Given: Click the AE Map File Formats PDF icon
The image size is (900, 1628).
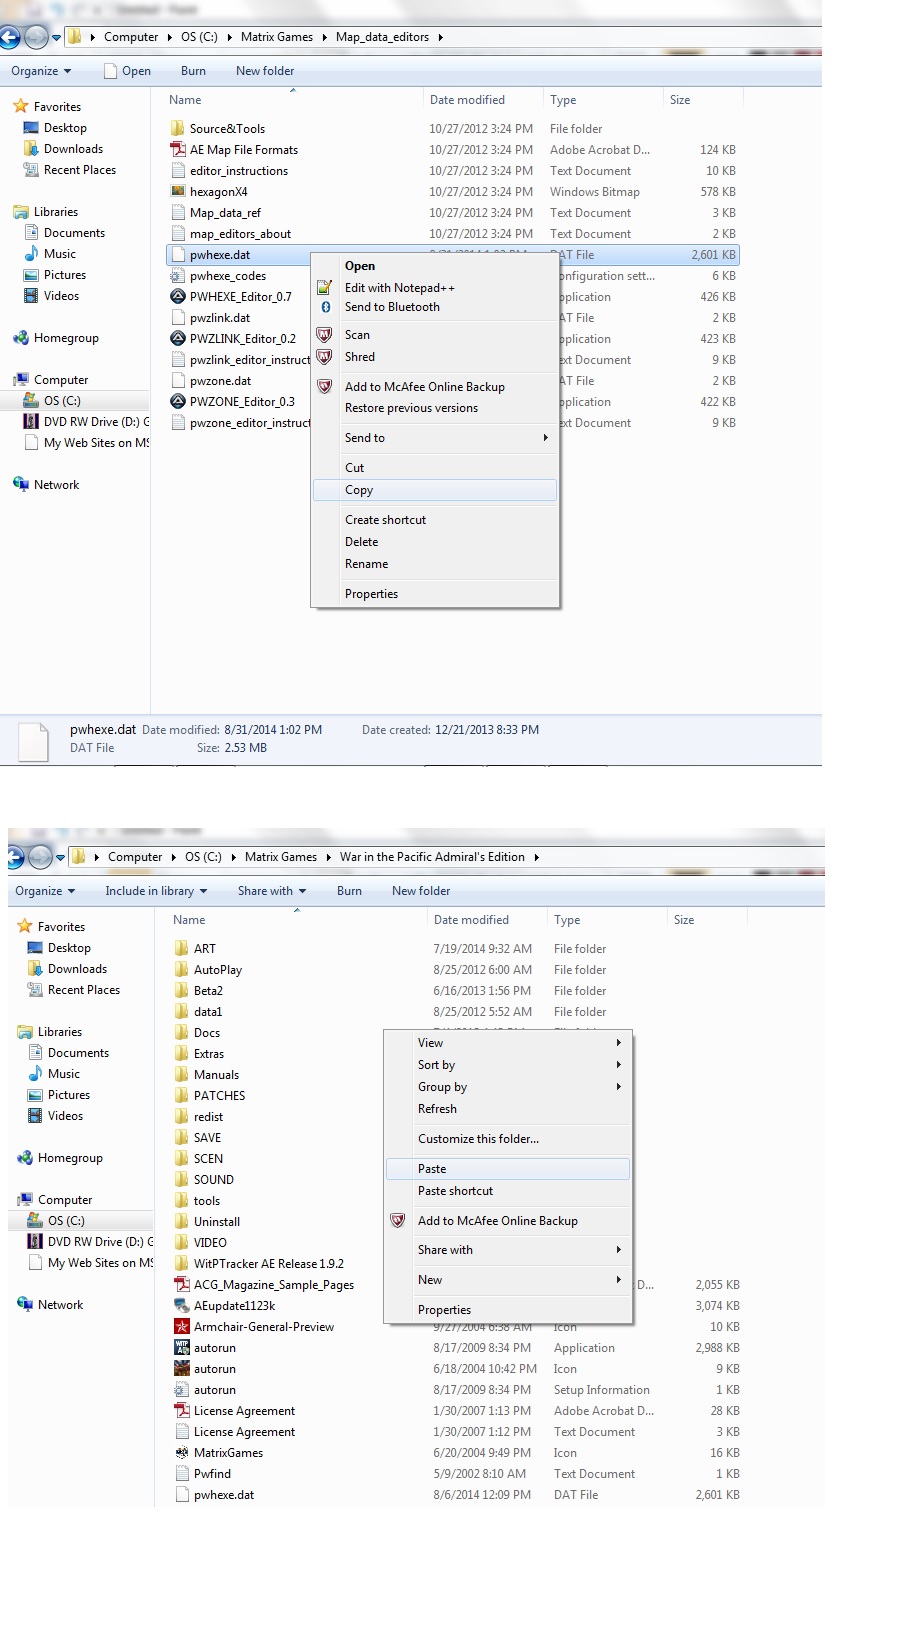Looking at the screenshot, I should tap(178, 150).
